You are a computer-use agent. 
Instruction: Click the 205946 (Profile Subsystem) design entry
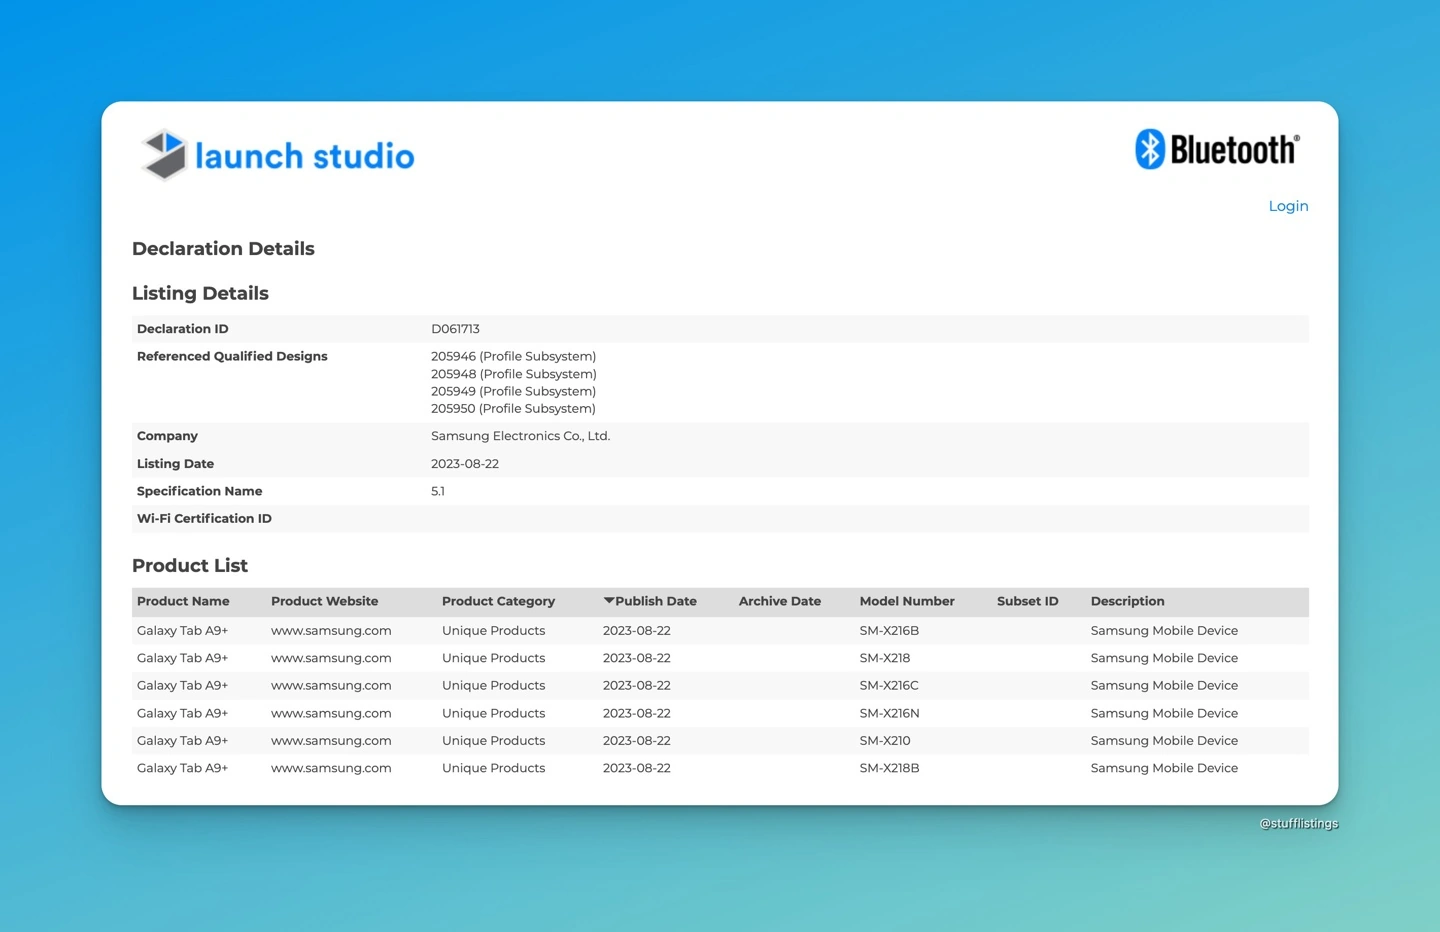513,357
